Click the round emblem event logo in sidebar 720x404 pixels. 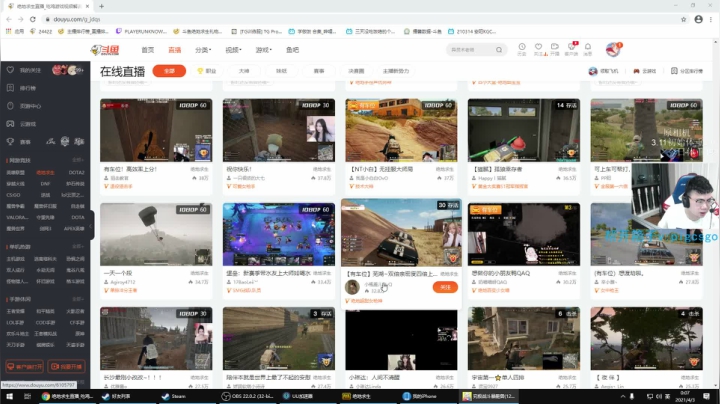pos(65,141)
